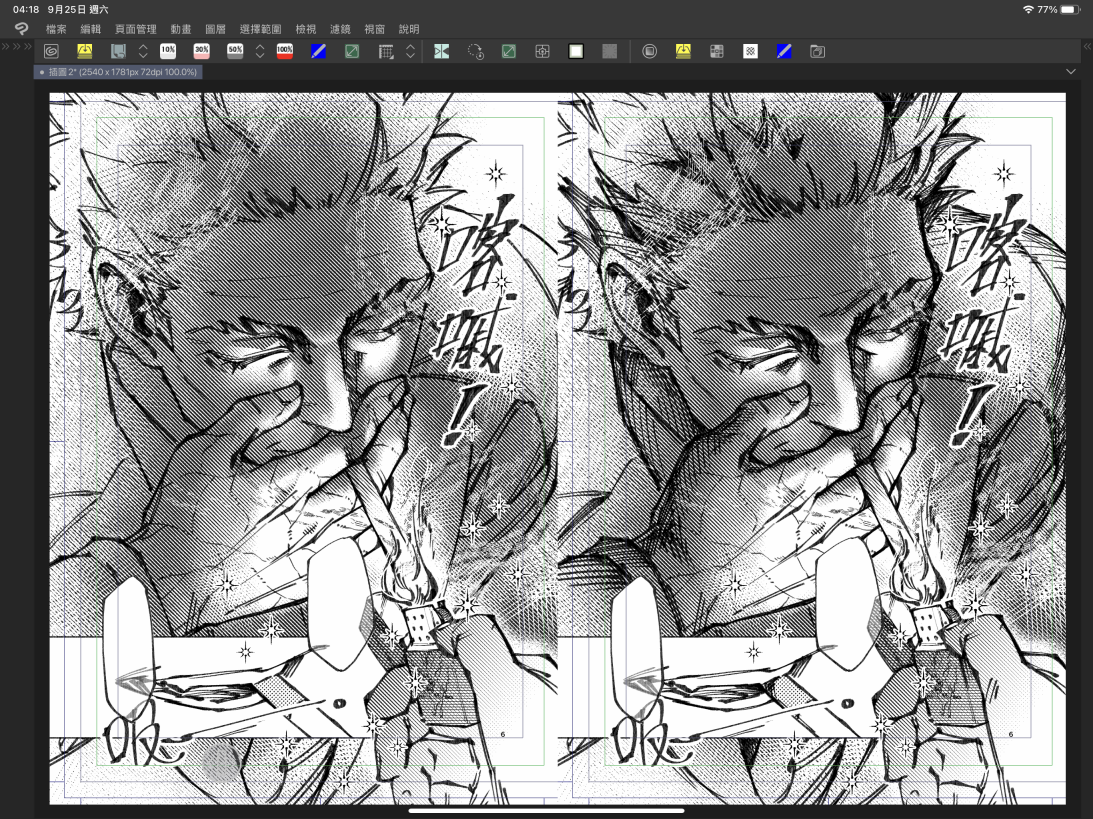
Task: Click the right manga page on canvas
Action: [812, 448]
